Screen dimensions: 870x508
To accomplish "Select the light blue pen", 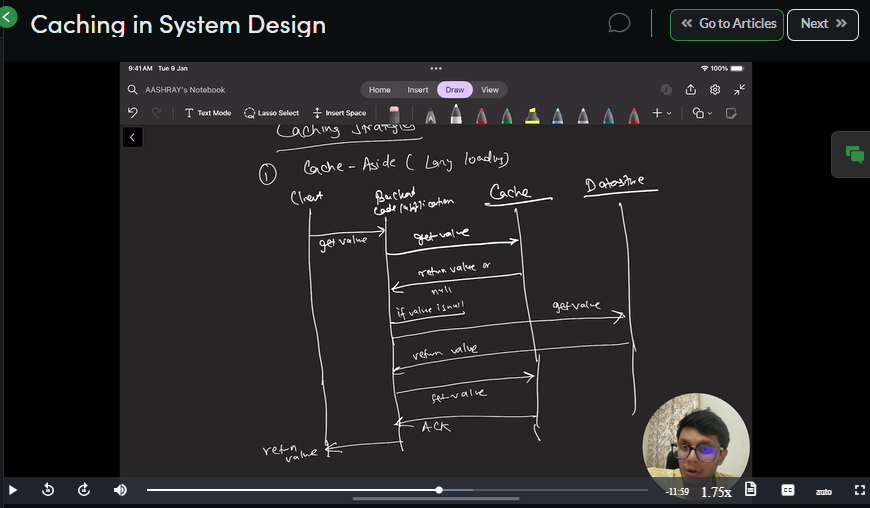I will [558, 115].
